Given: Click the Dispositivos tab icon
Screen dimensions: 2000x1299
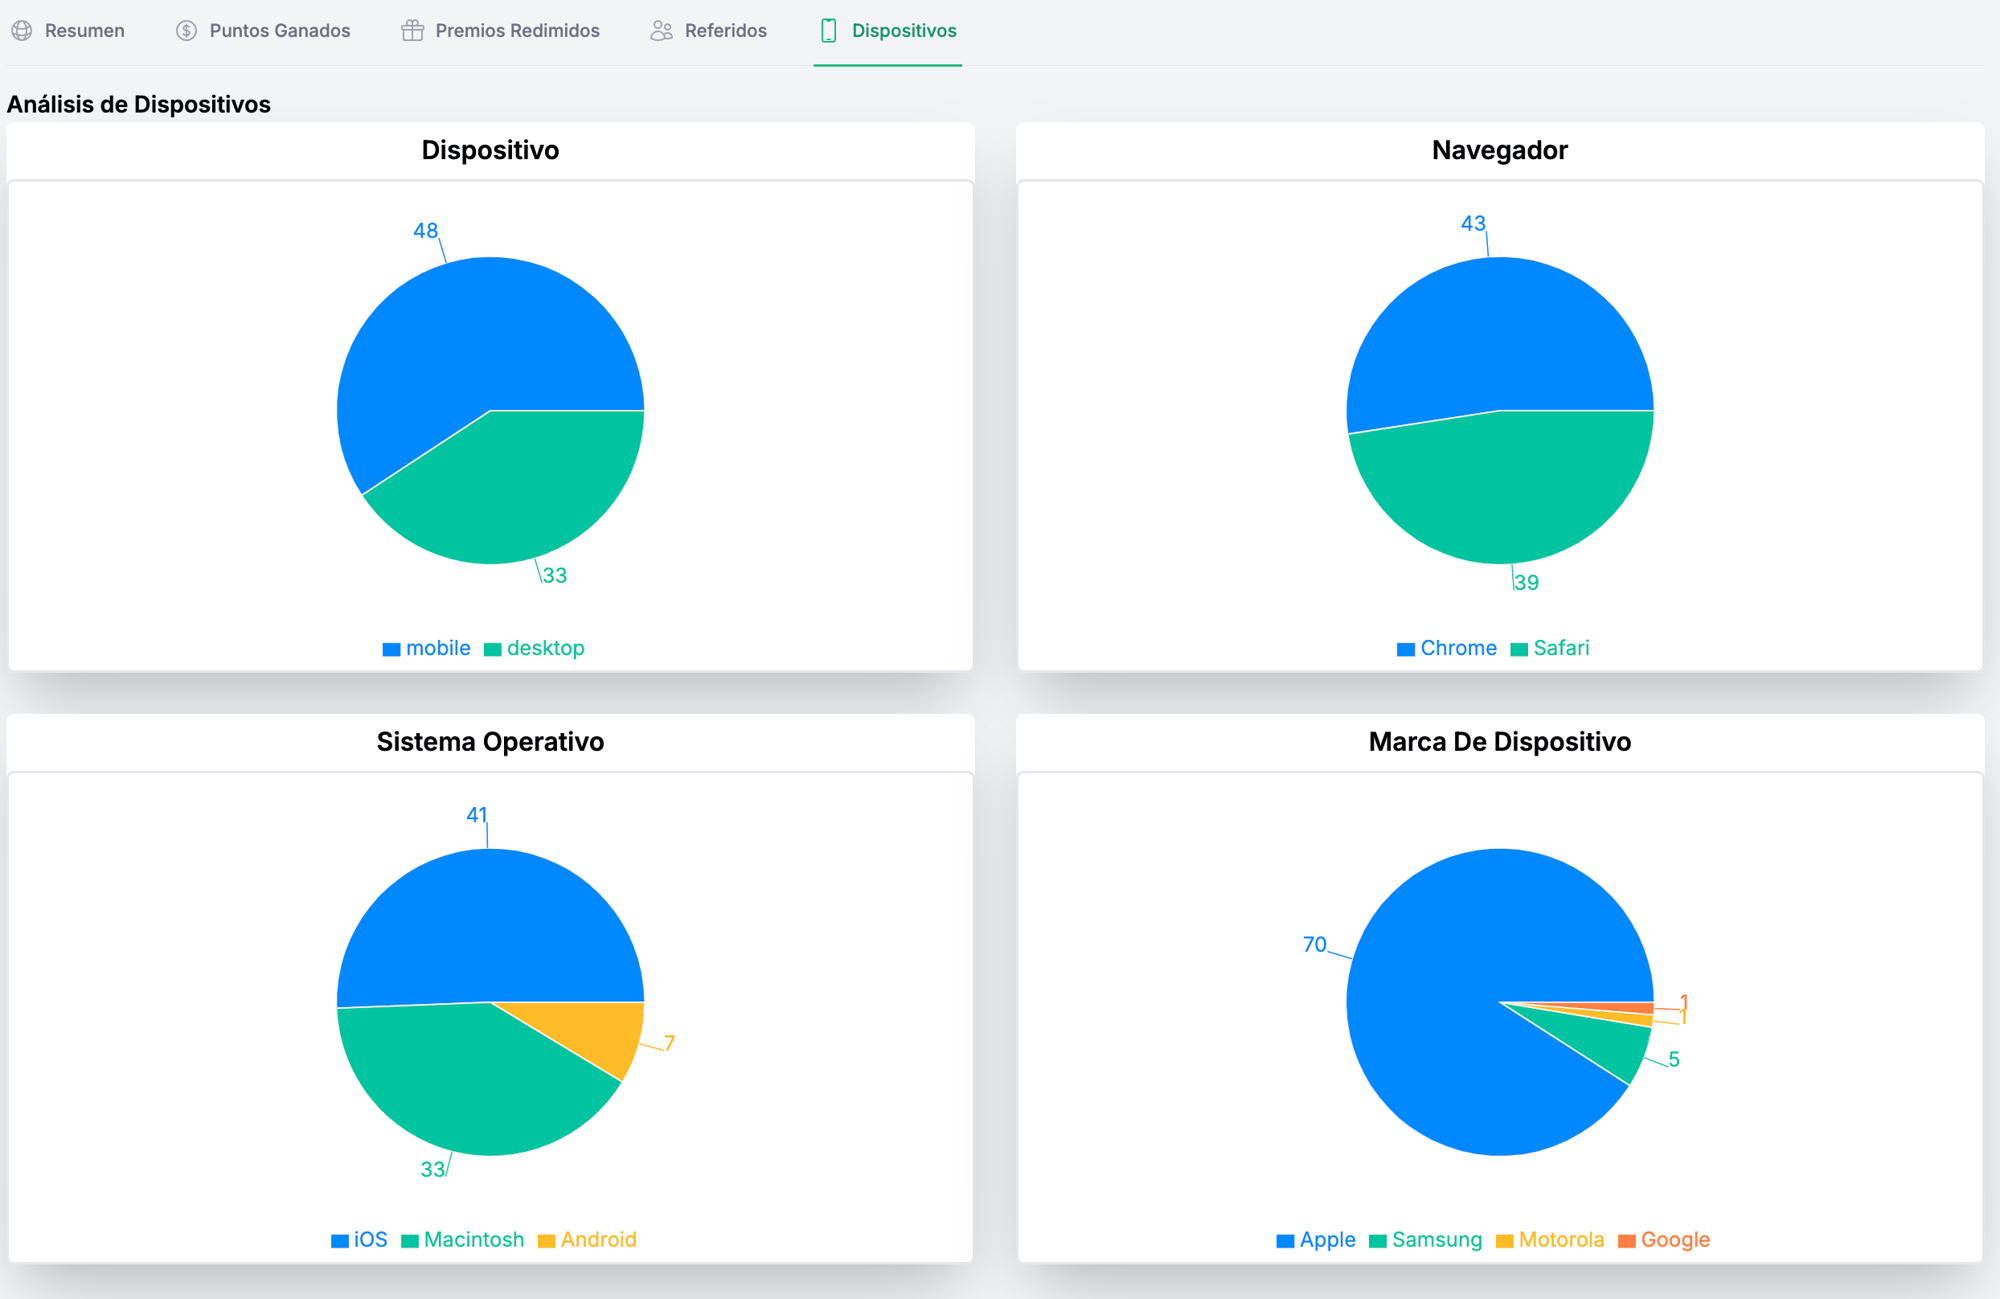Looking at the screenshot, I should pyautogui.click(x=828, y=29).
